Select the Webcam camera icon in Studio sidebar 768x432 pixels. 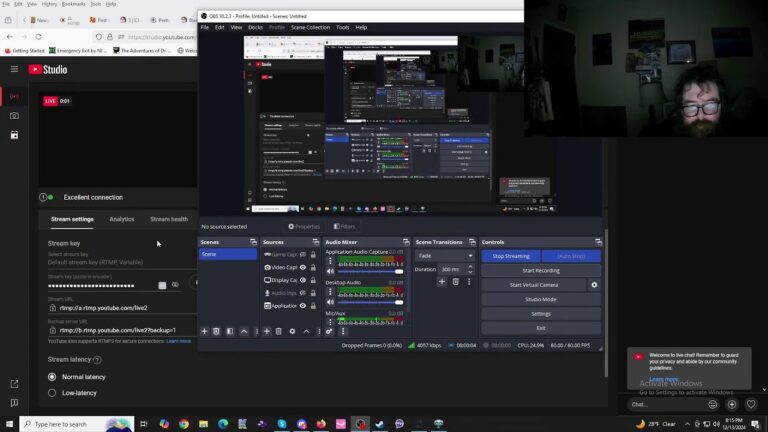14,116
